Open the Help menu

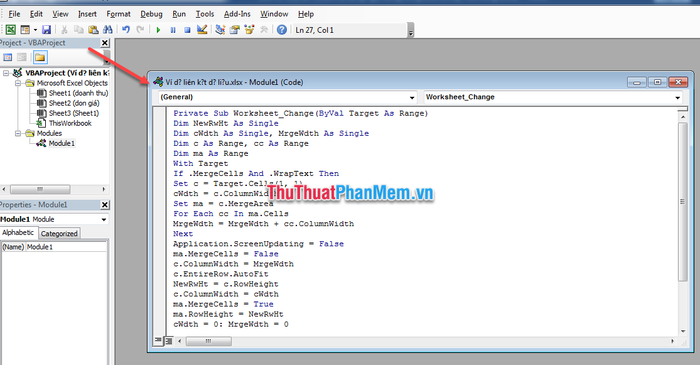point(306,14)
